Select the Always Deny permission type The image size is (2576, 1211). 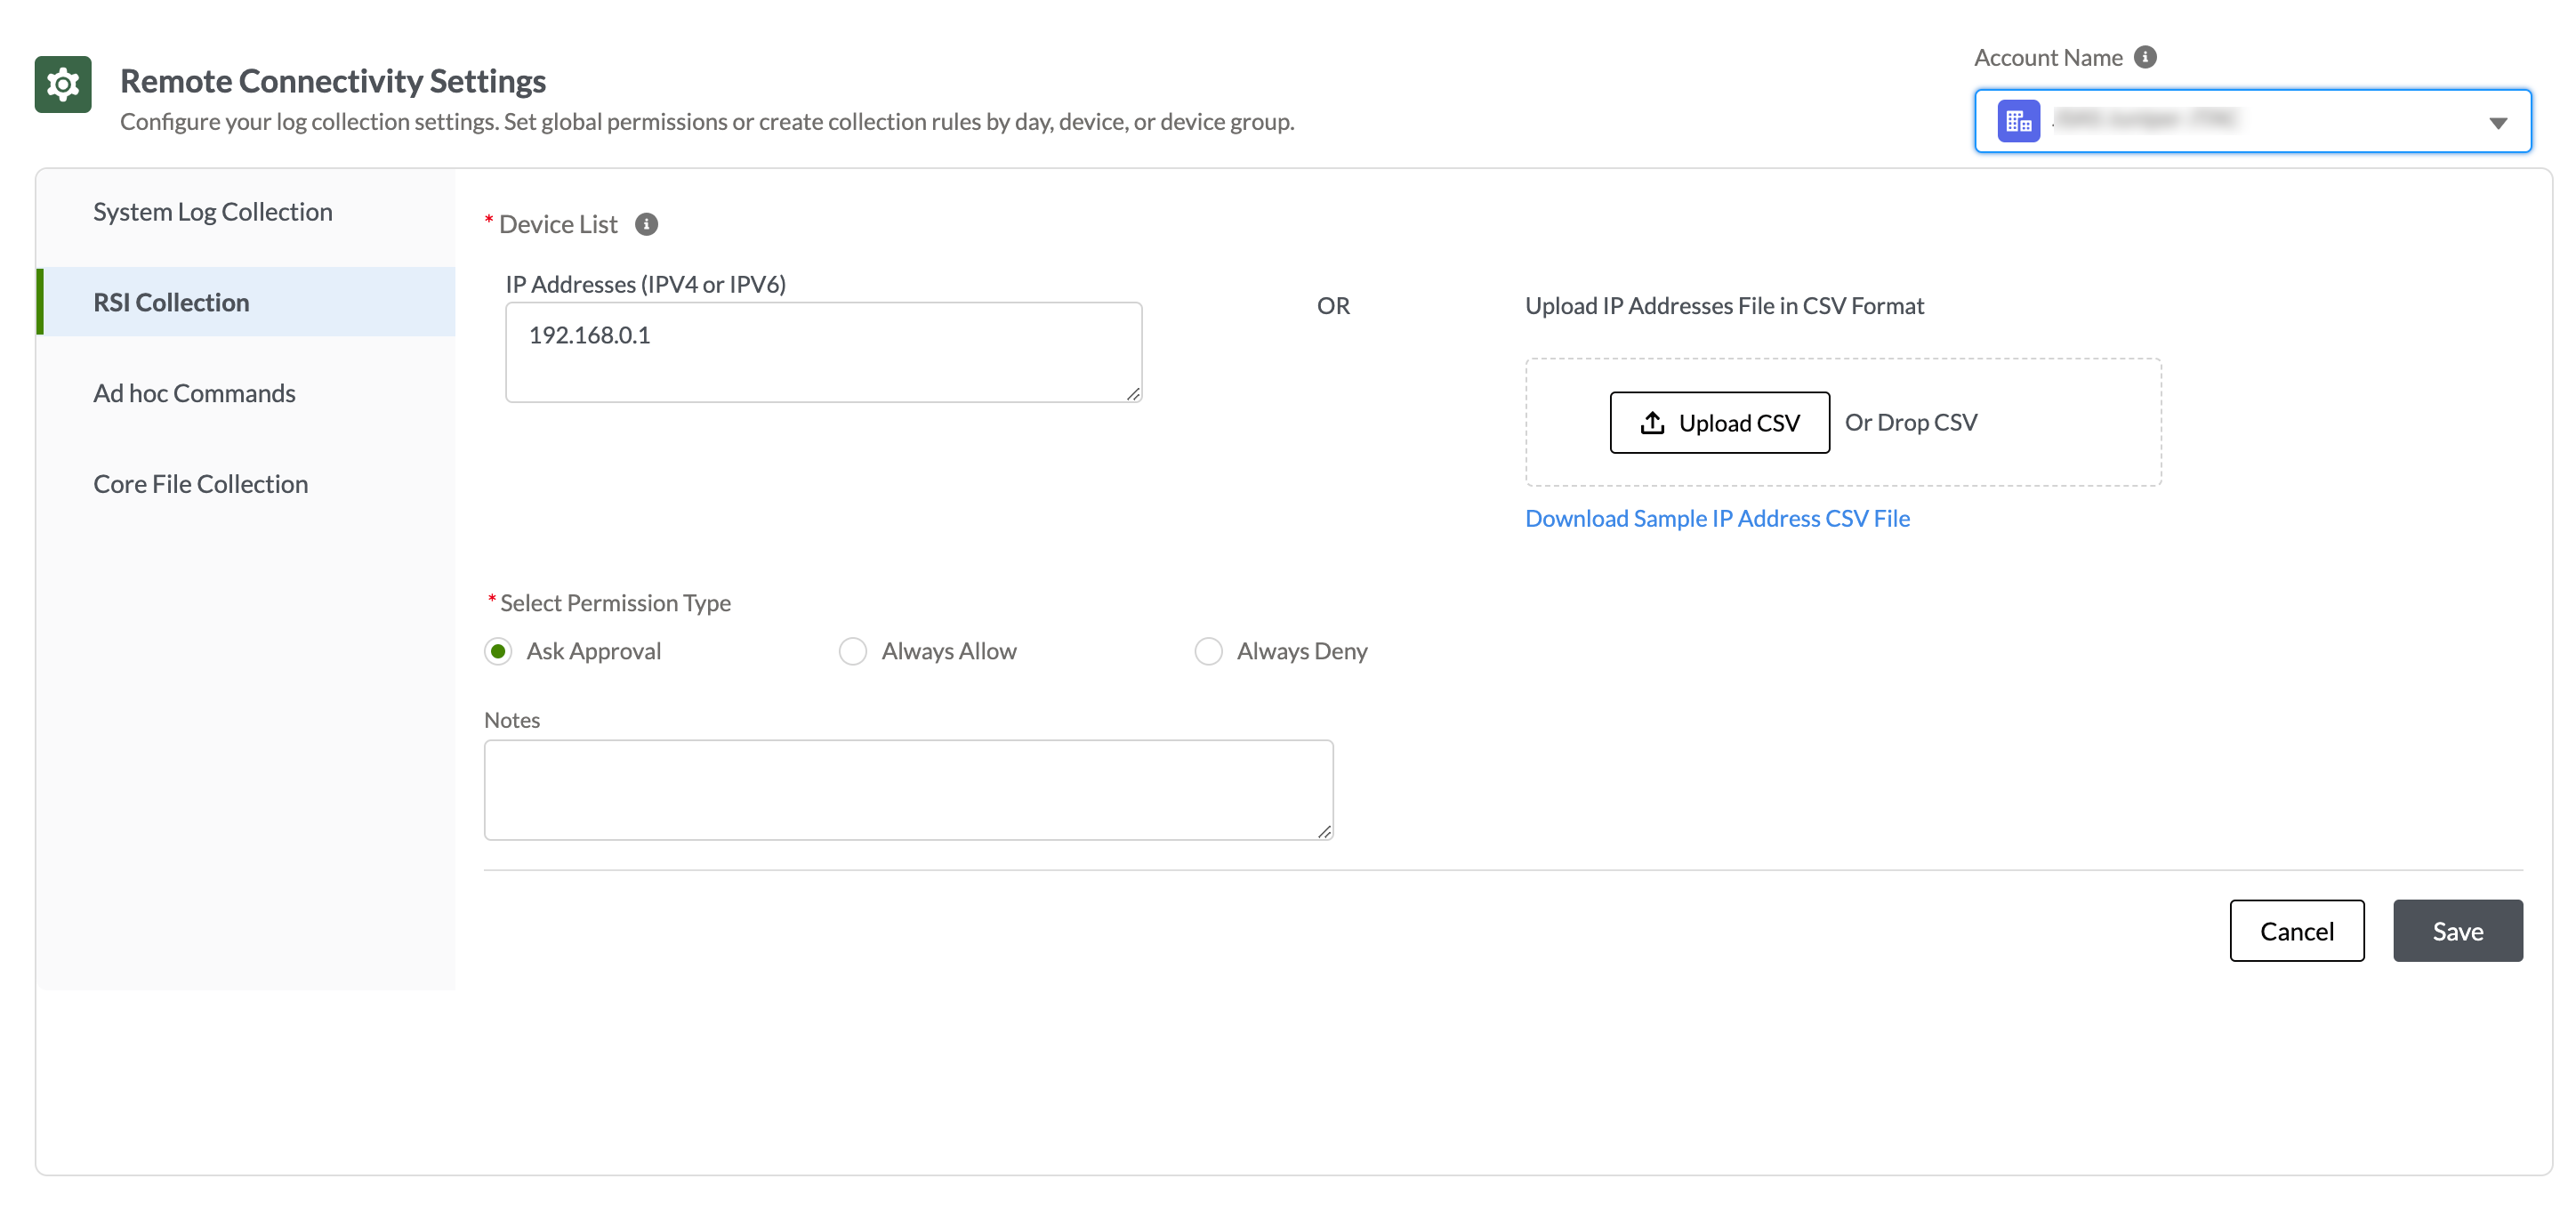1208,651
